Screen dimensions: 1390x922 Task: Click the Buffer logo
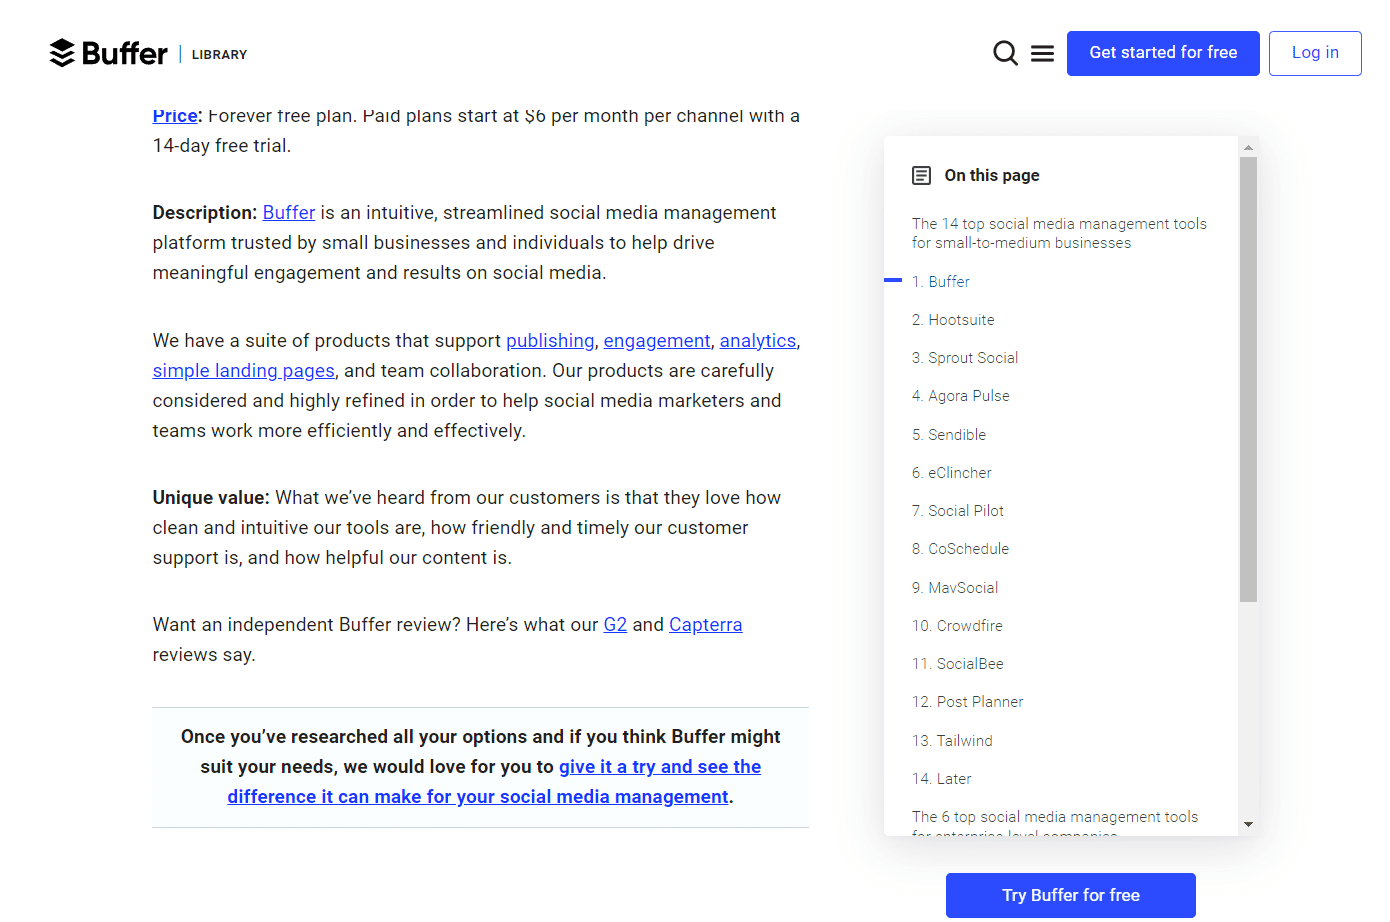click(x=108, y=53)
